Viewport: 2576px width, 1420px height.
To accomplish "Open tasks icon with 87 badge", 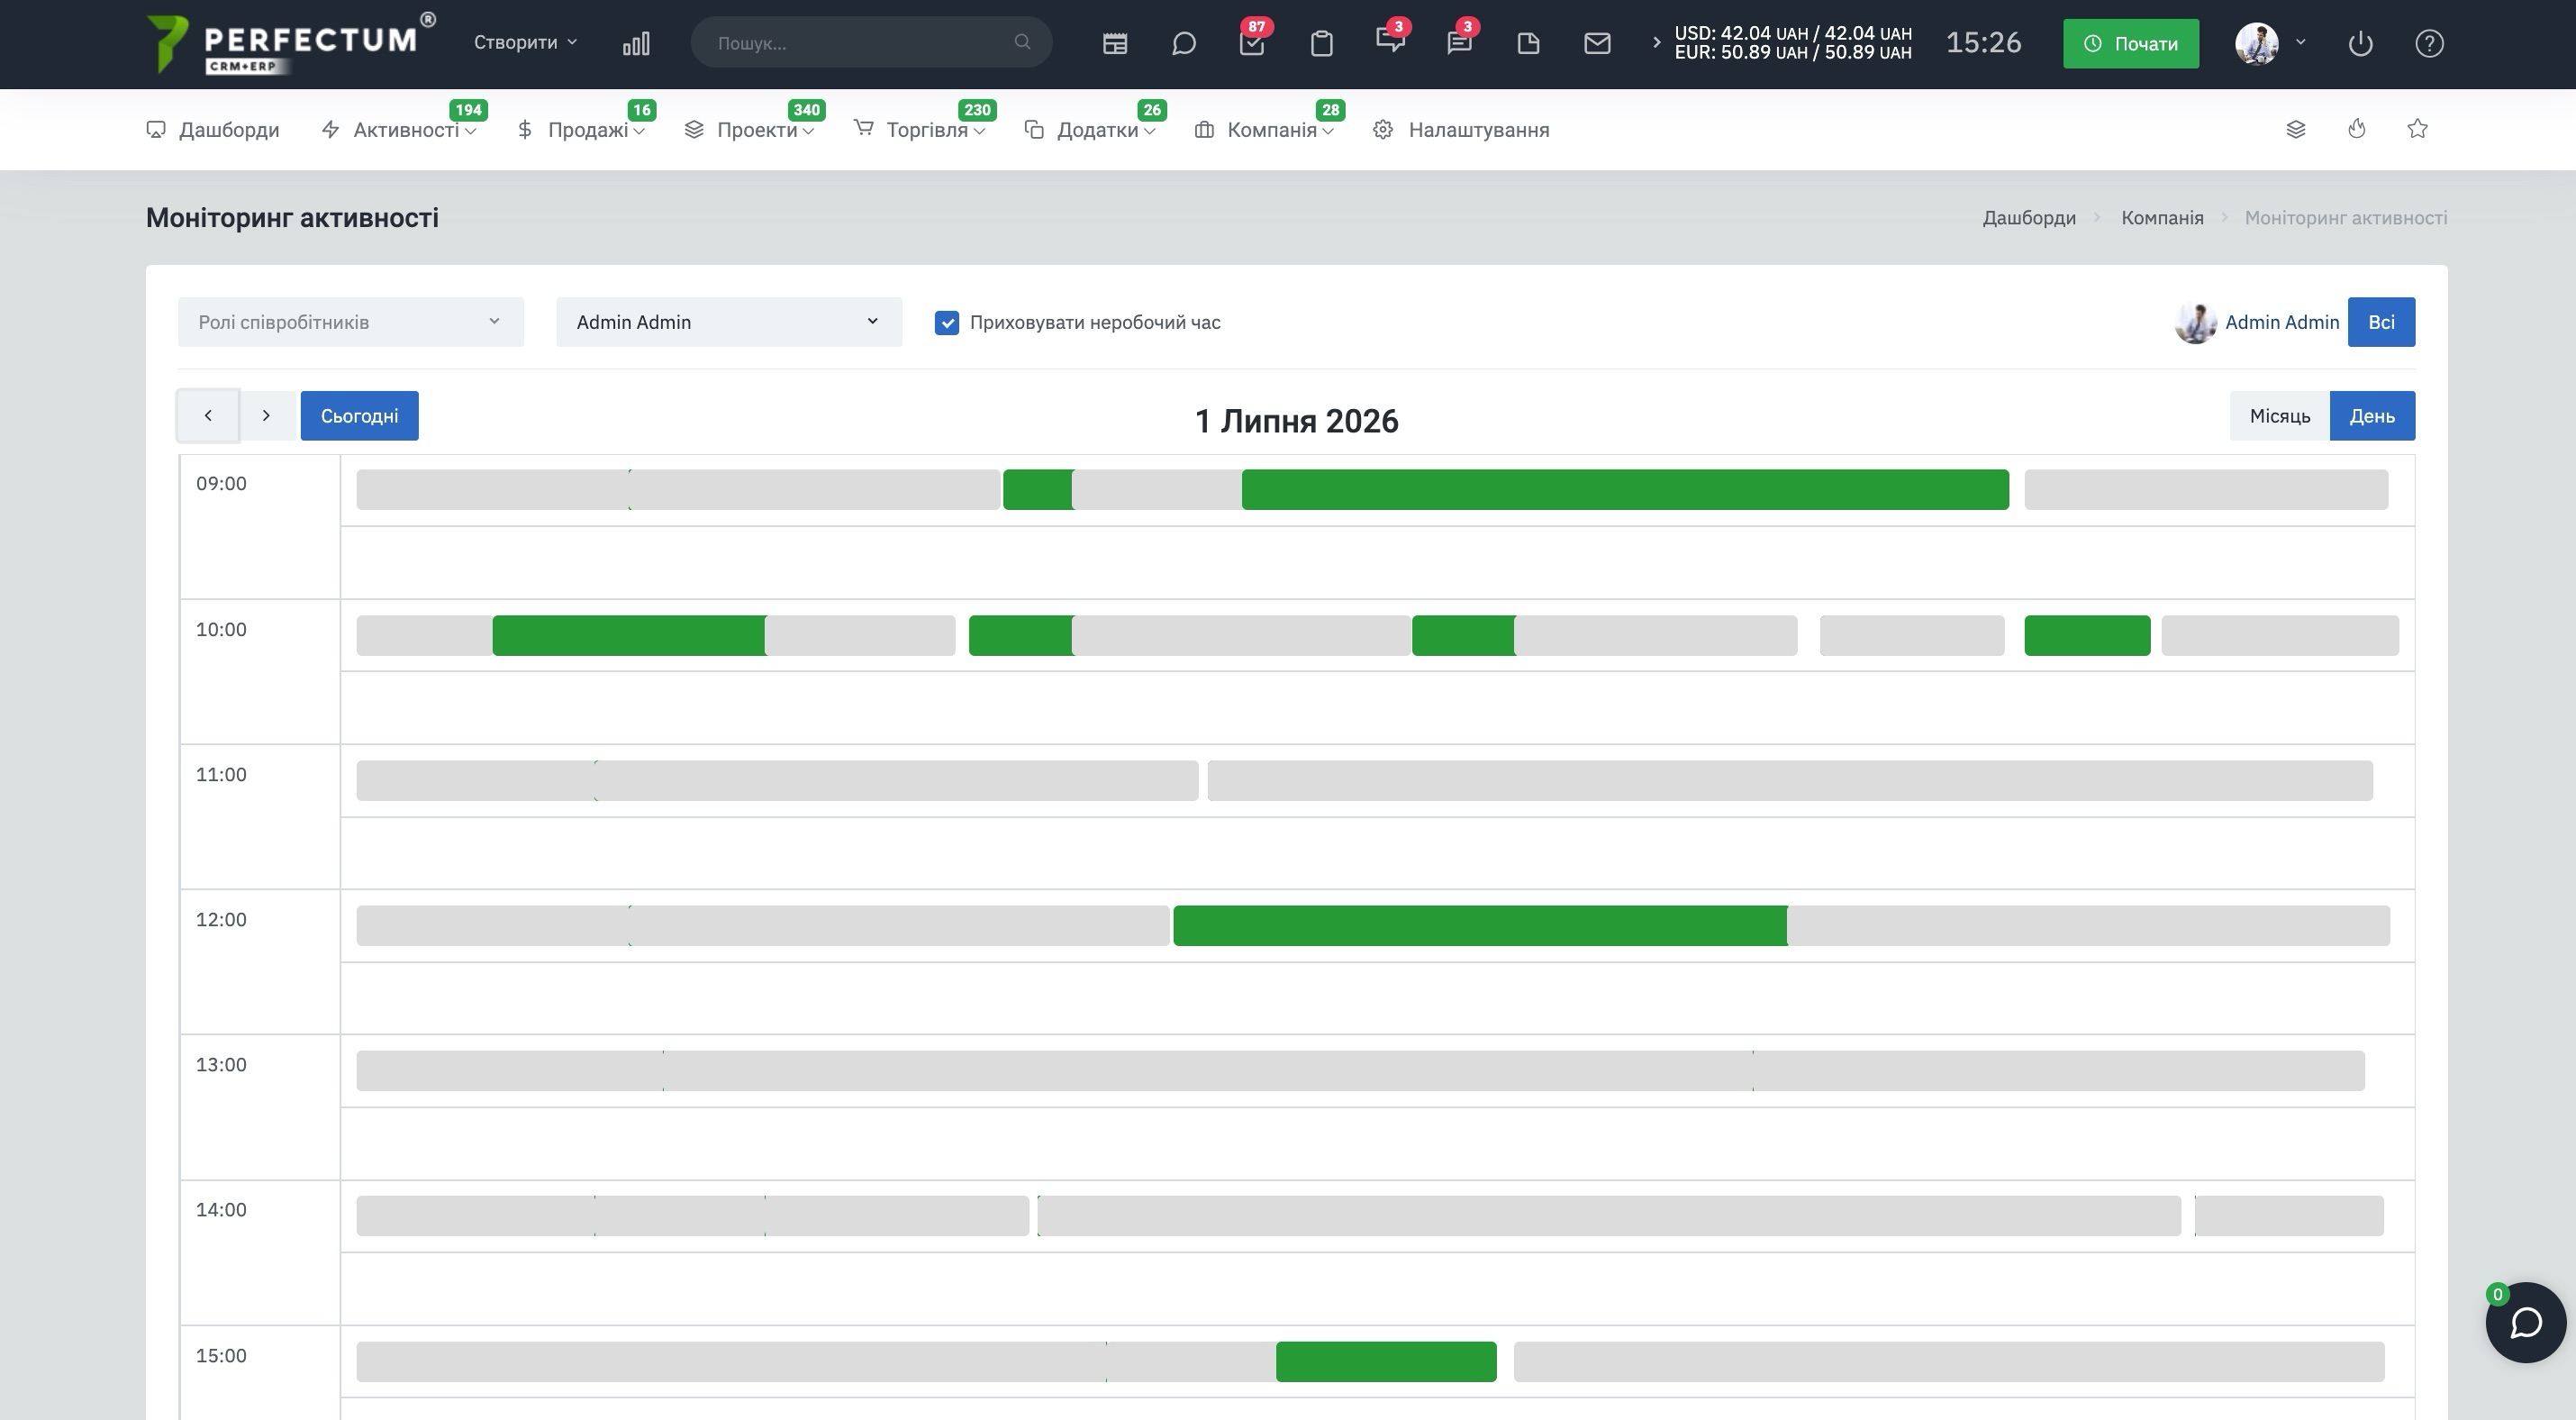I will coord(1252,43).
